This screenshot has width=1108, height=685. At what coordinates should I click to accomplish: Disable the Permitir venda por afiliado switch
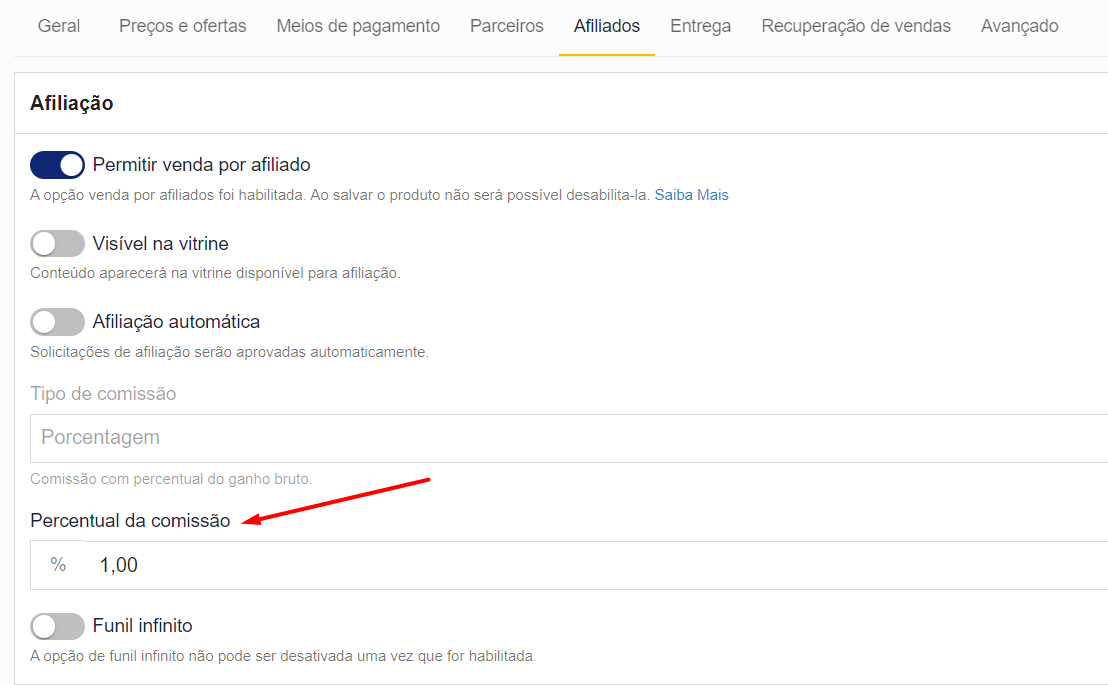(57, 165)
